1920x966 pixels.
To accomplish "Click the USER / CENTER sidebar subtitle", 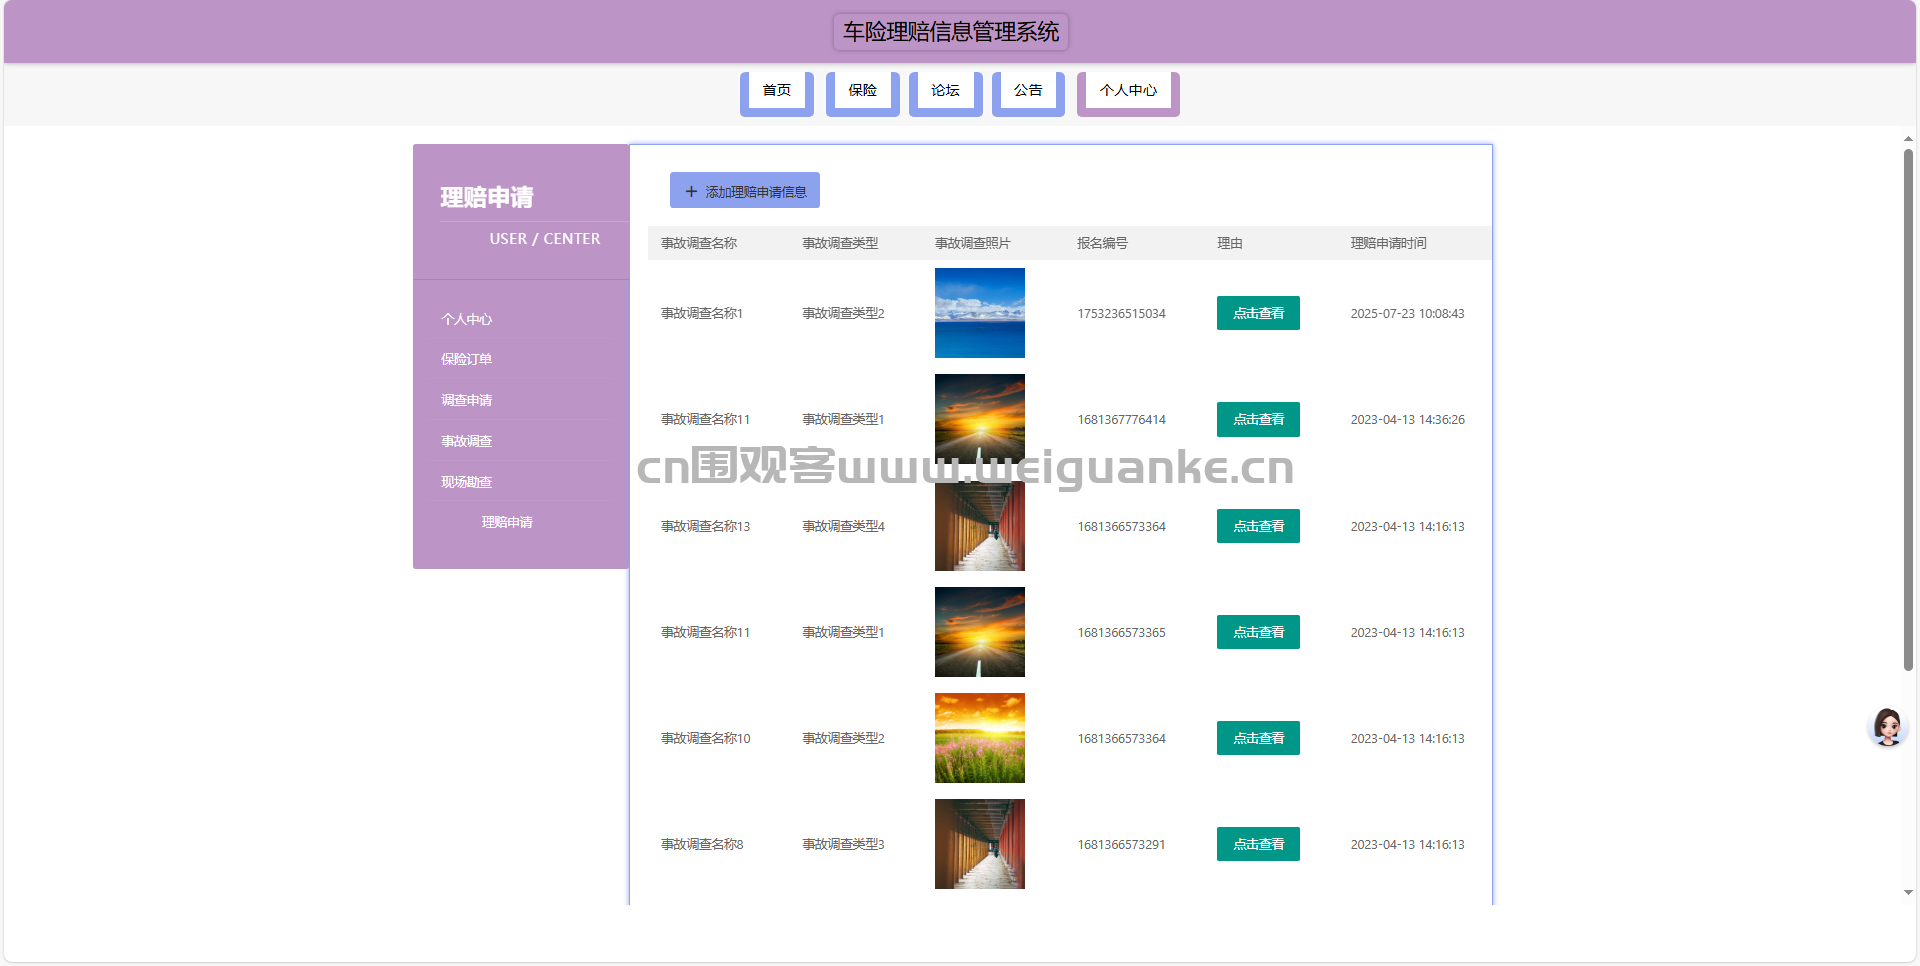I will (545, 239).
